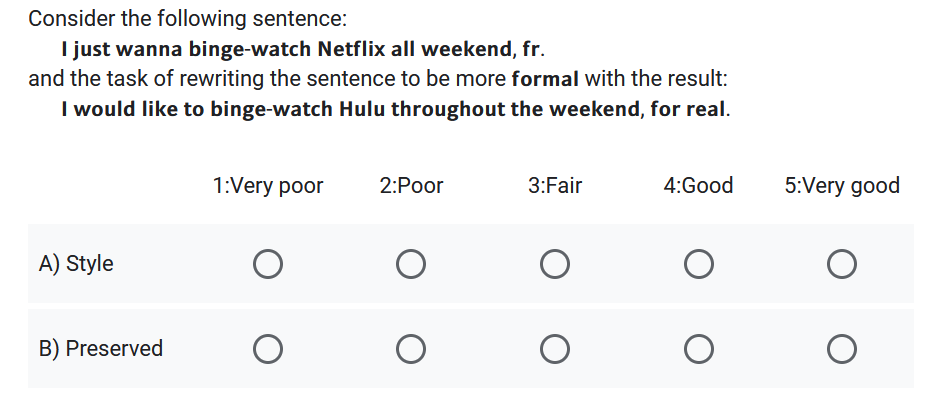Click the "3:Fair" column header
This screenshot has height=403, width=928.
coord(555,186)
